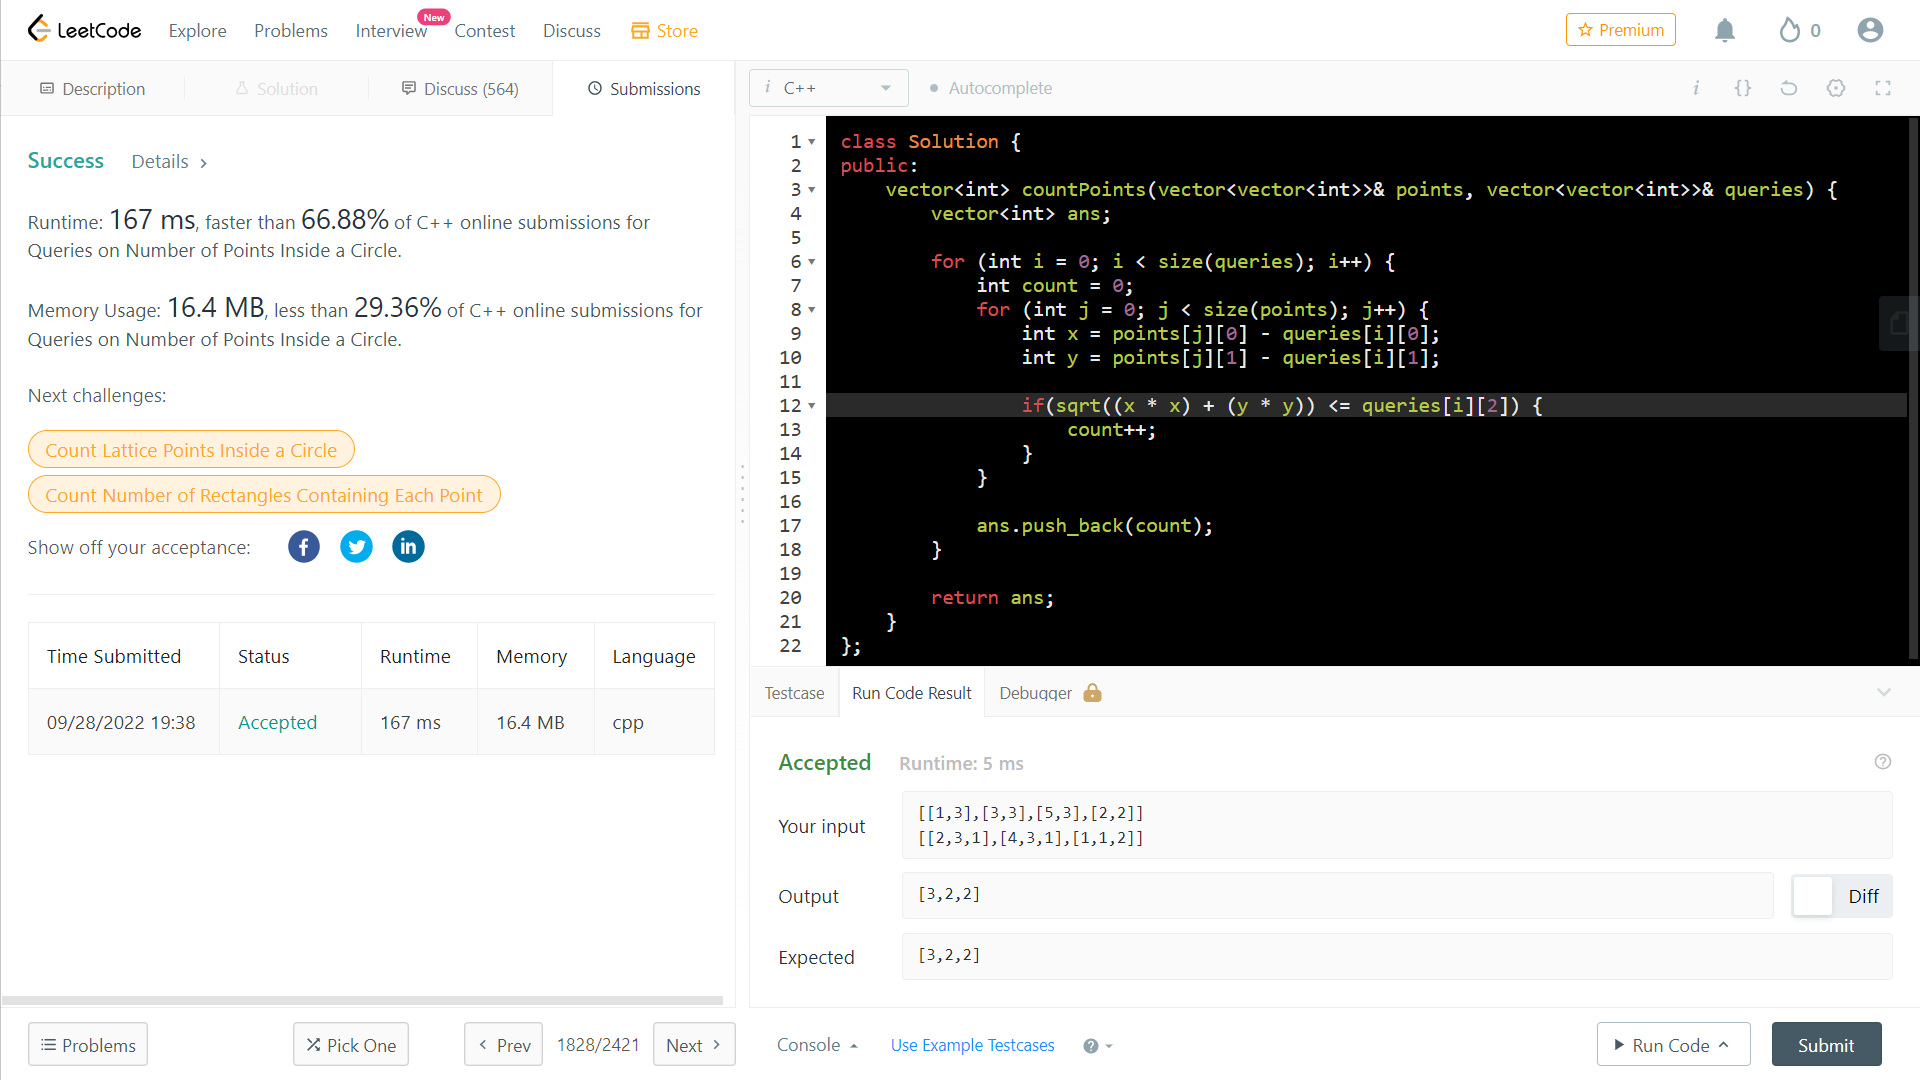Enter fullscreen editor mode
This screenshot has height=1080, width=1920.
[1883, 88]
